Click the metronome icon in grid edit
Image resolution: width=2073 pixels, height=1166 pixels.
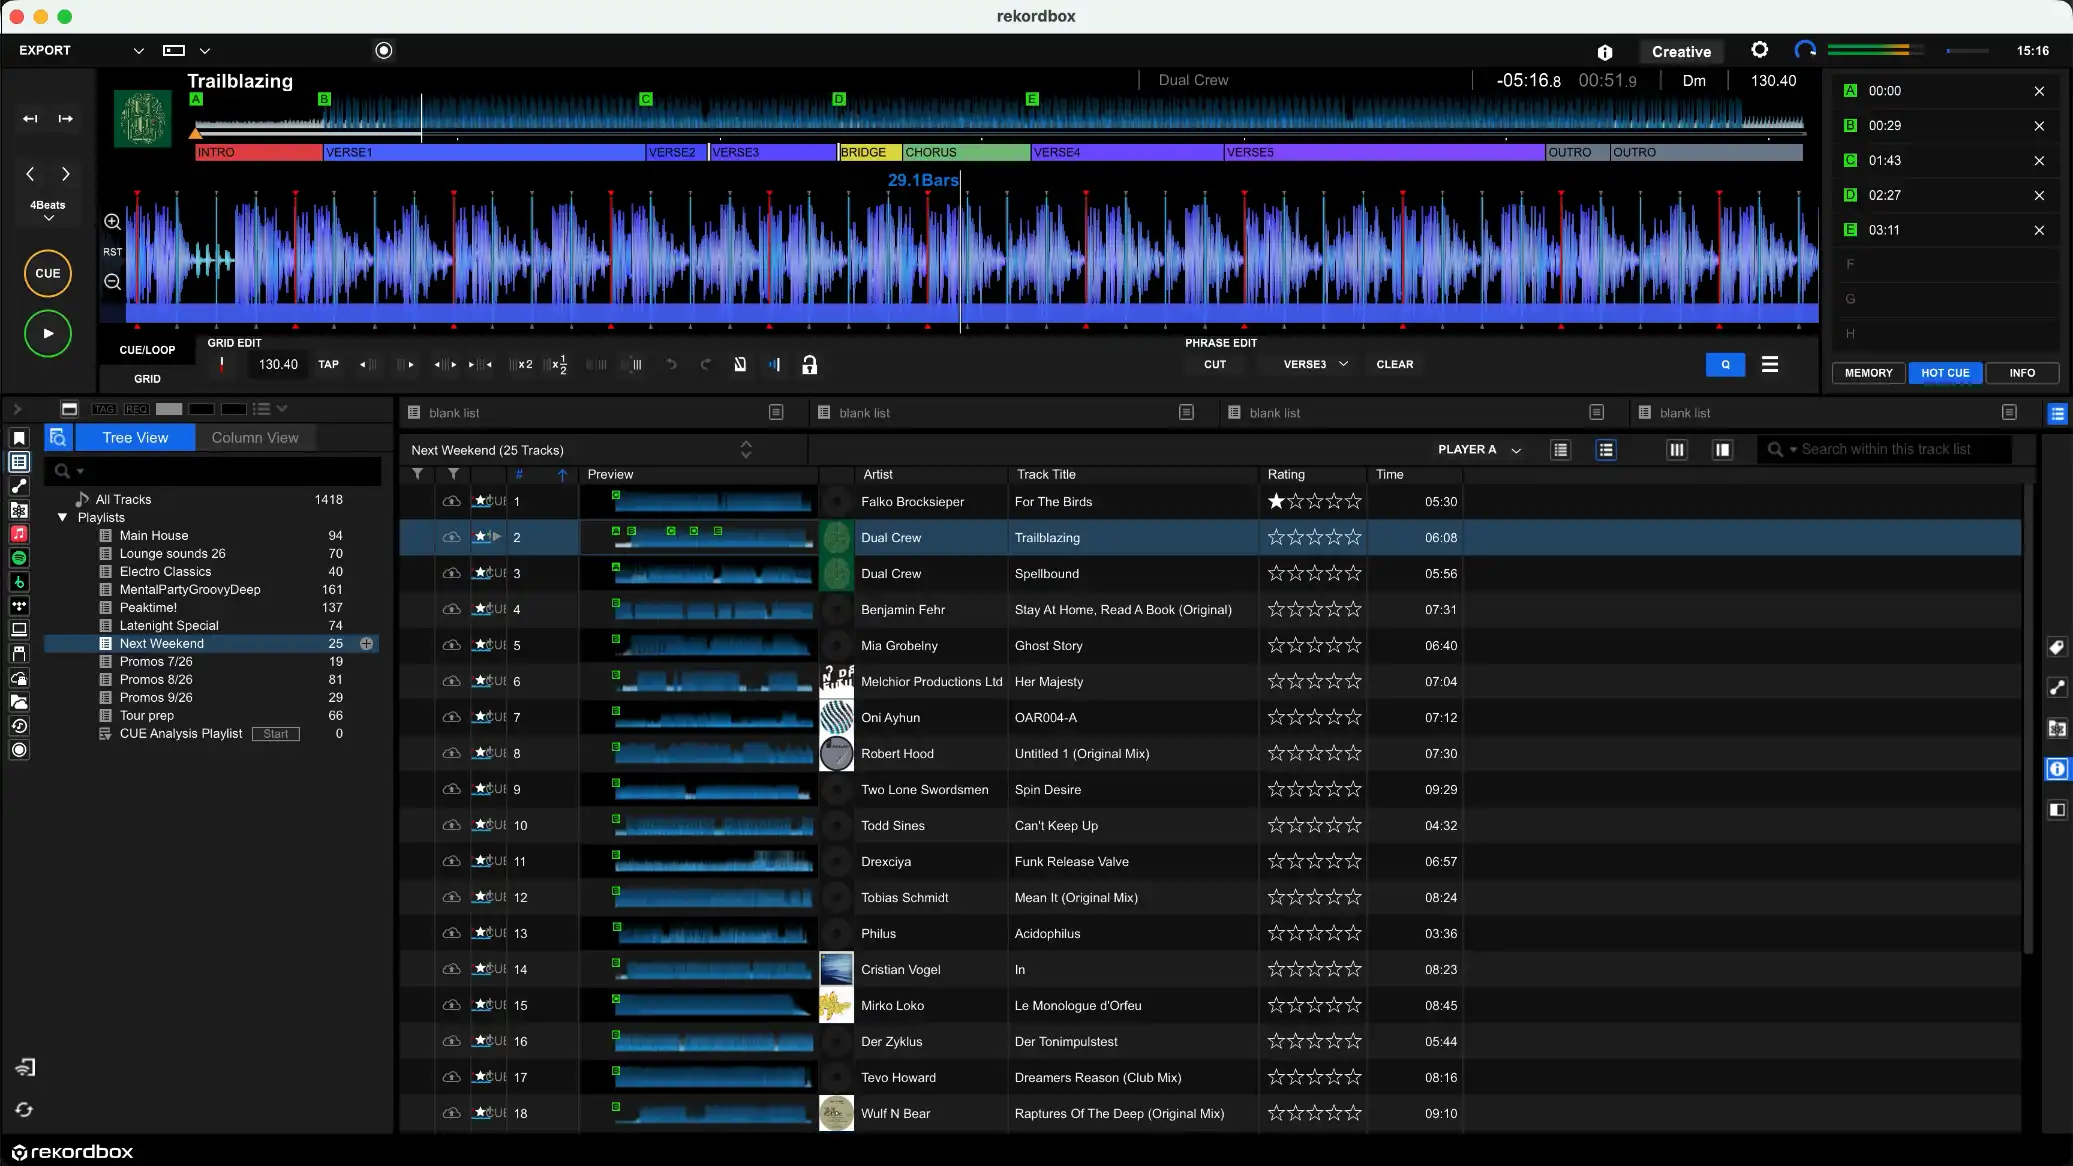[x=740, y=365]
